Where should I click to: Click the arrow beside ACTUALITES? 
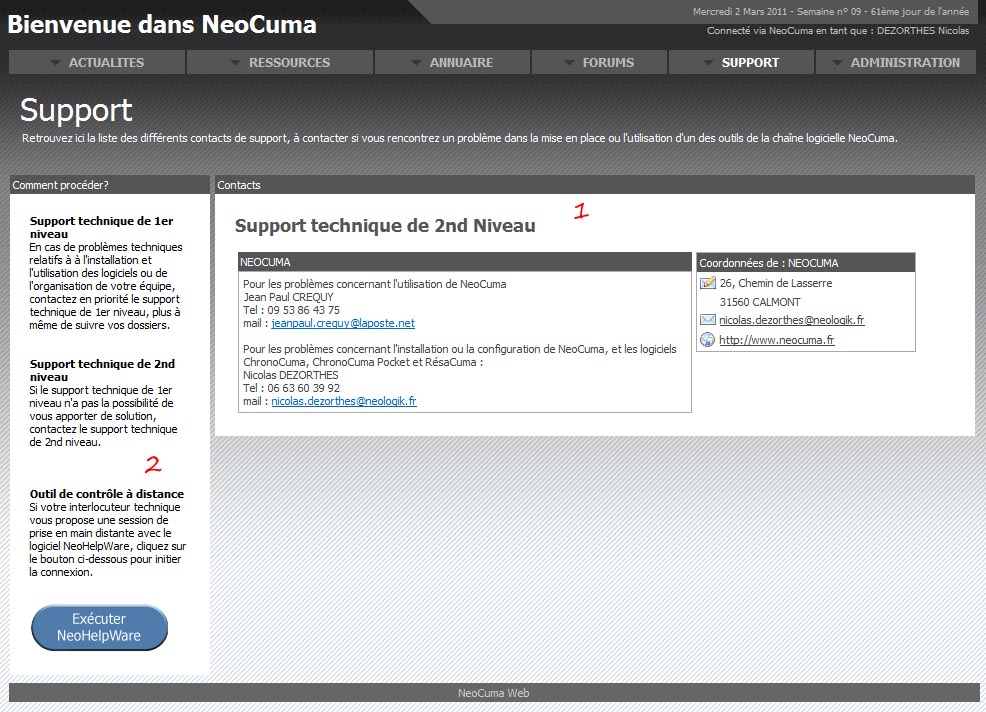click(55, 63)
